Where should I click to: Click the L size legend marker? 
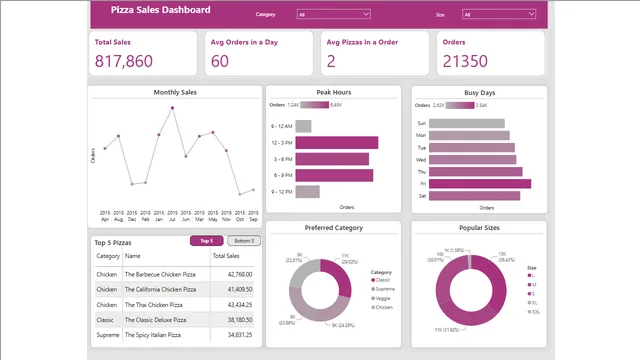[x=529, y=276]
